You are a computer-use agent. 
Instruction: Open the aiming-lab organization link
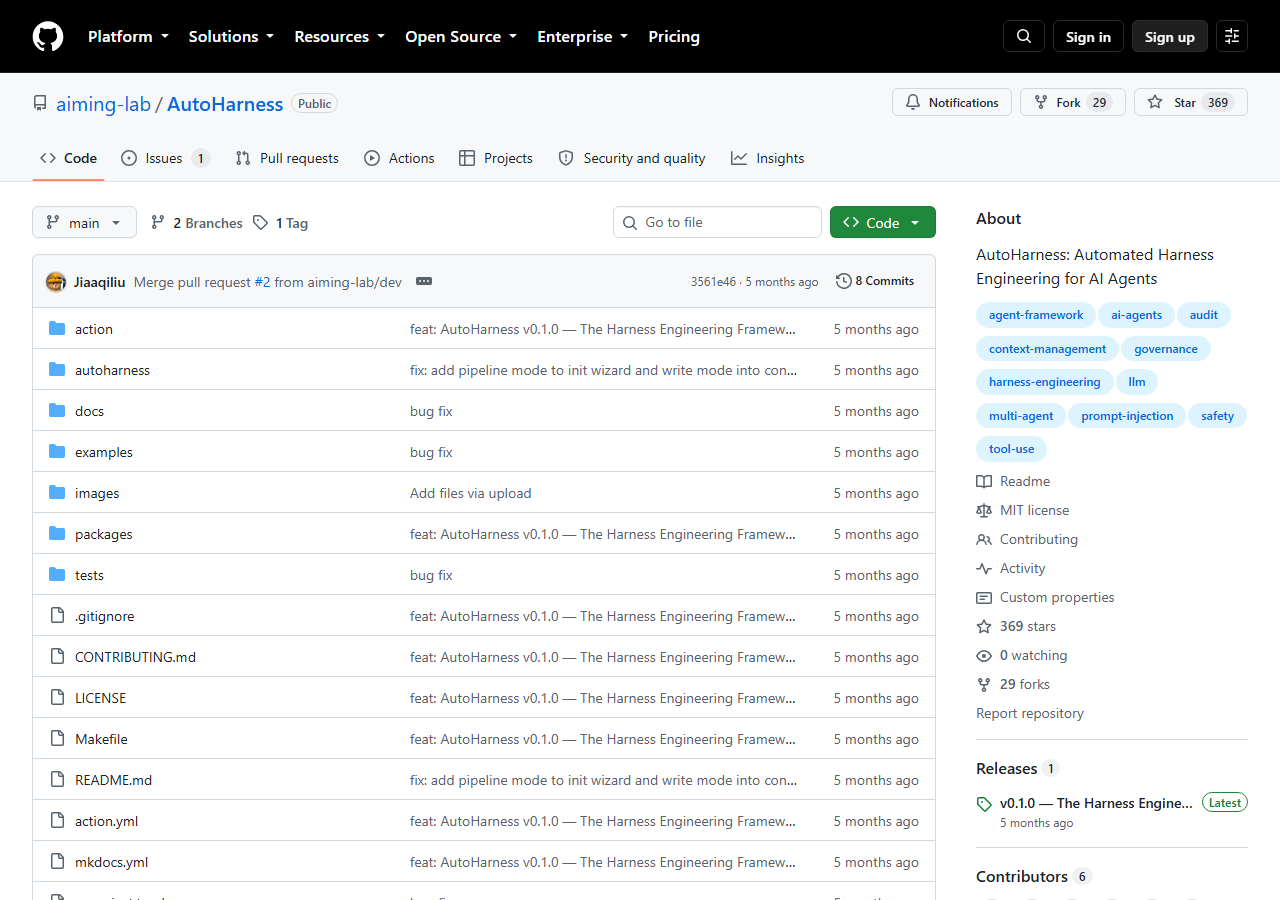(x=103, y=104)
